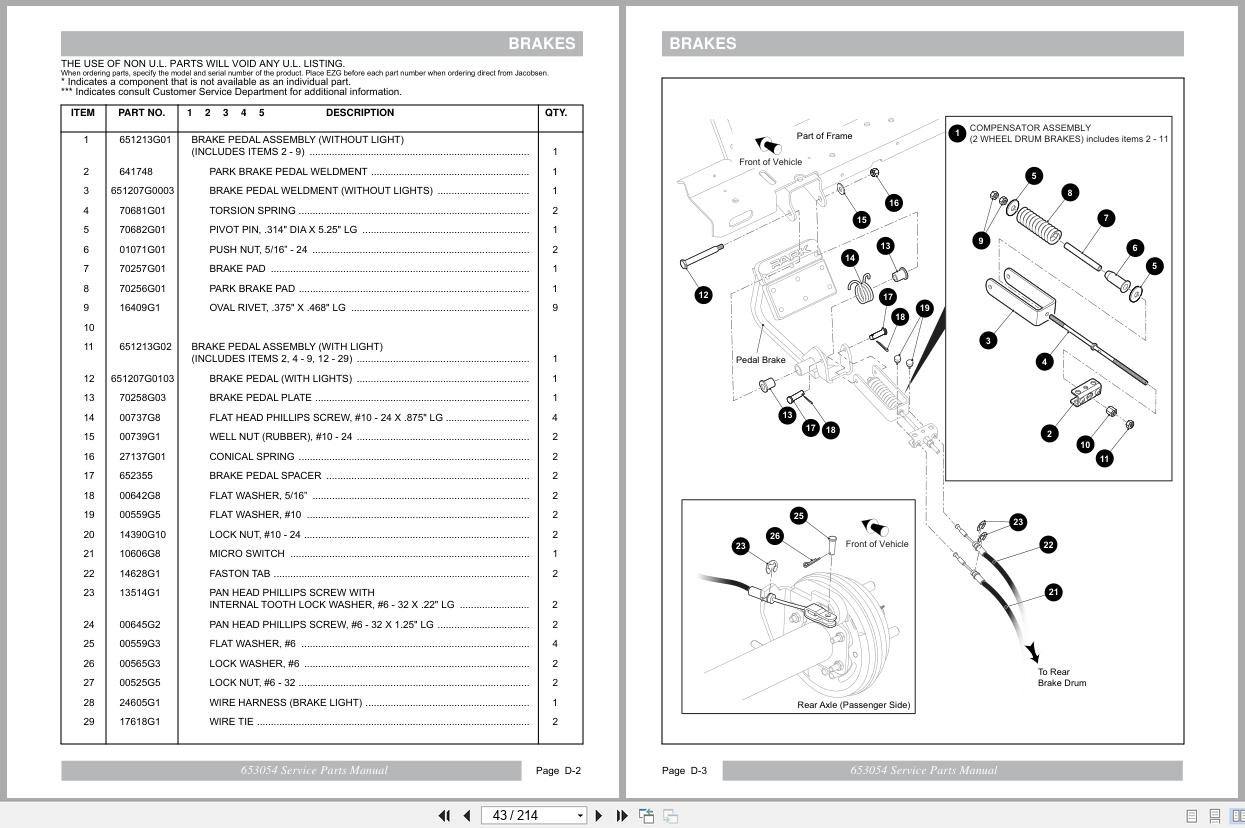This screenshot has width=1245, height=828.
Task: Click the PART NO. column header
Action: 141,113
